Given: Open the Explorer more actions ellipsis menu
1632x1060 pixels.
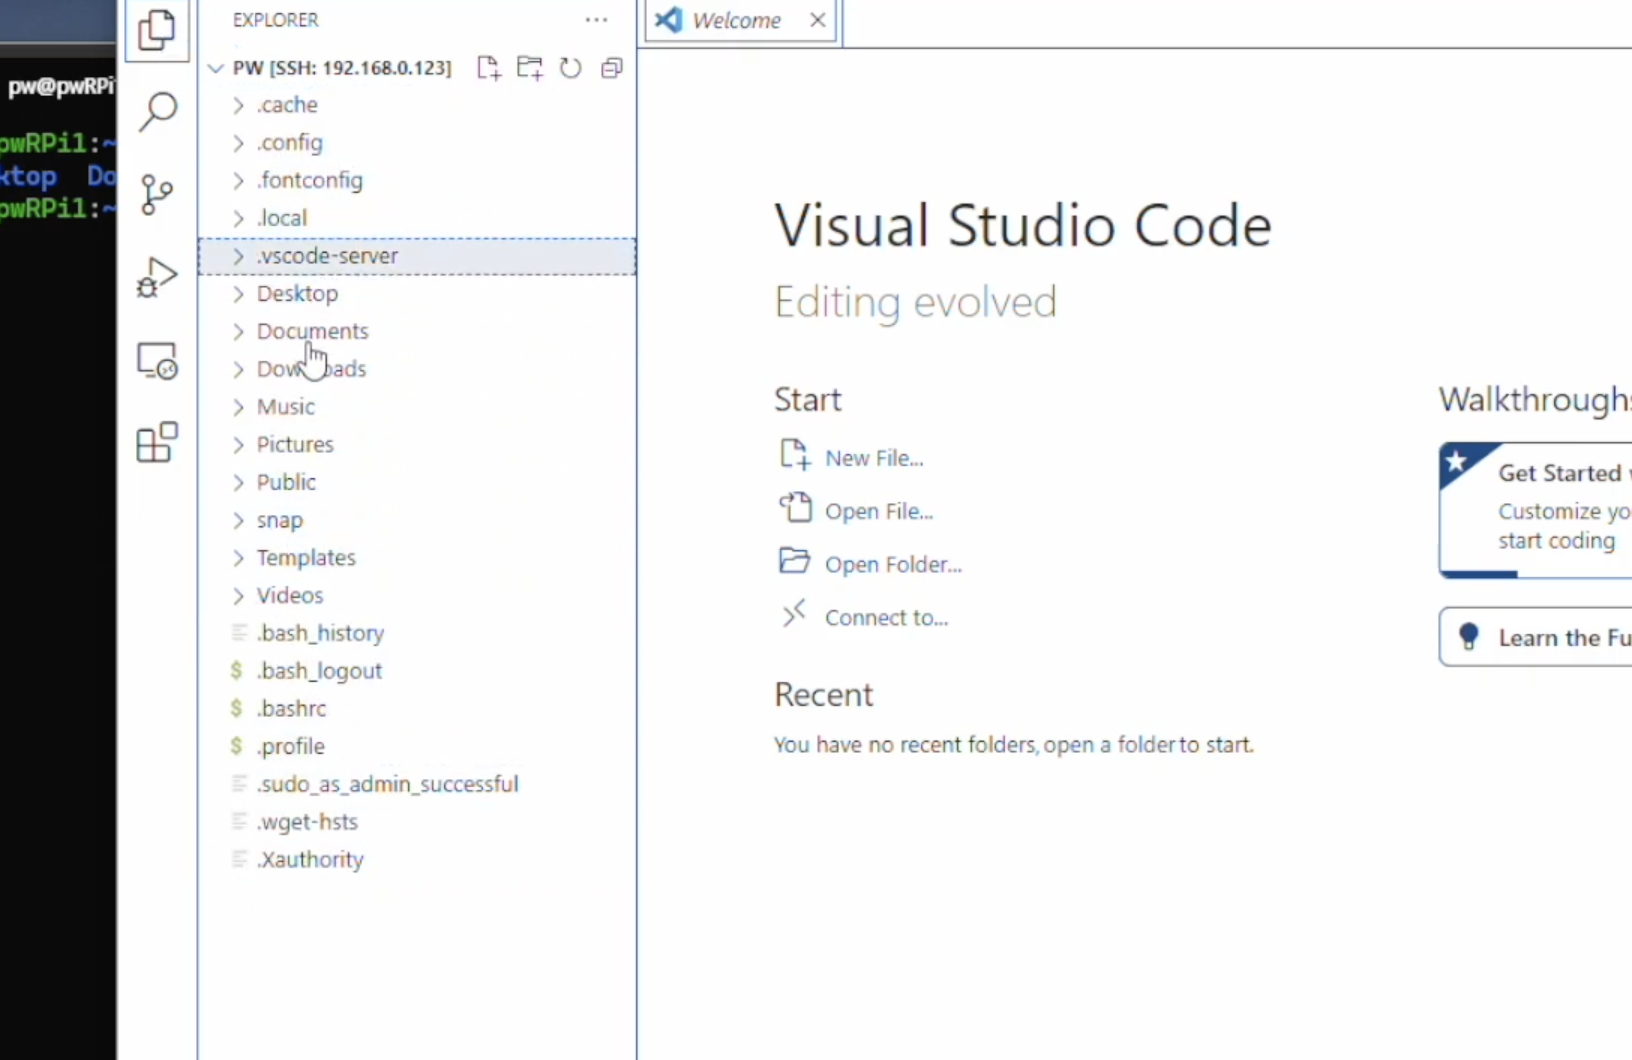Looking at the screenshot, I should (x=596, y=20).
